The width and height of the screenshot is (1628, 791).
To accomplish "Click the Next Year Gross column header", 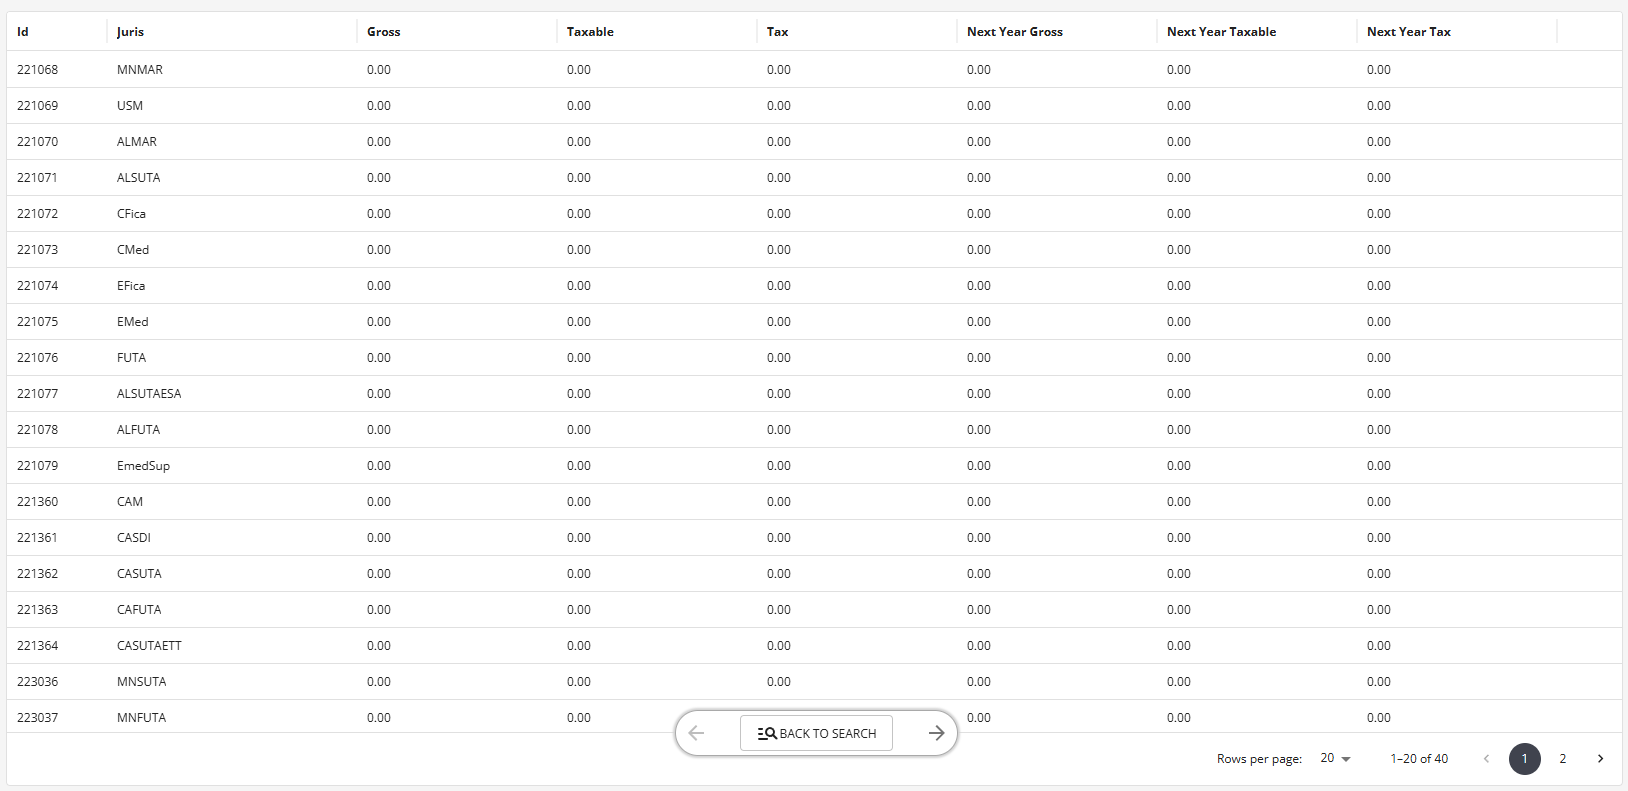I will [x=1014, y=32].
